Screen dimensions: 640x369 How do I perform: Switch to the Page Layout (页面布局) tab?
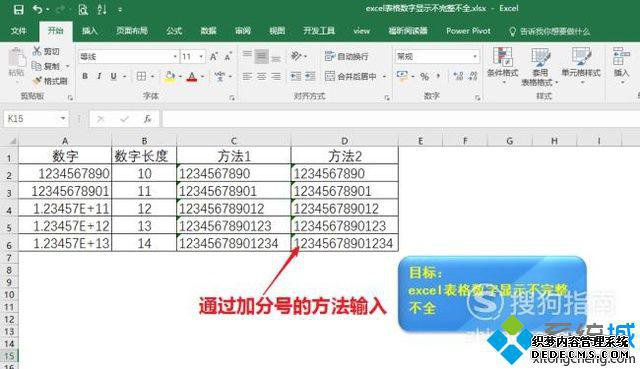(132, 31)
